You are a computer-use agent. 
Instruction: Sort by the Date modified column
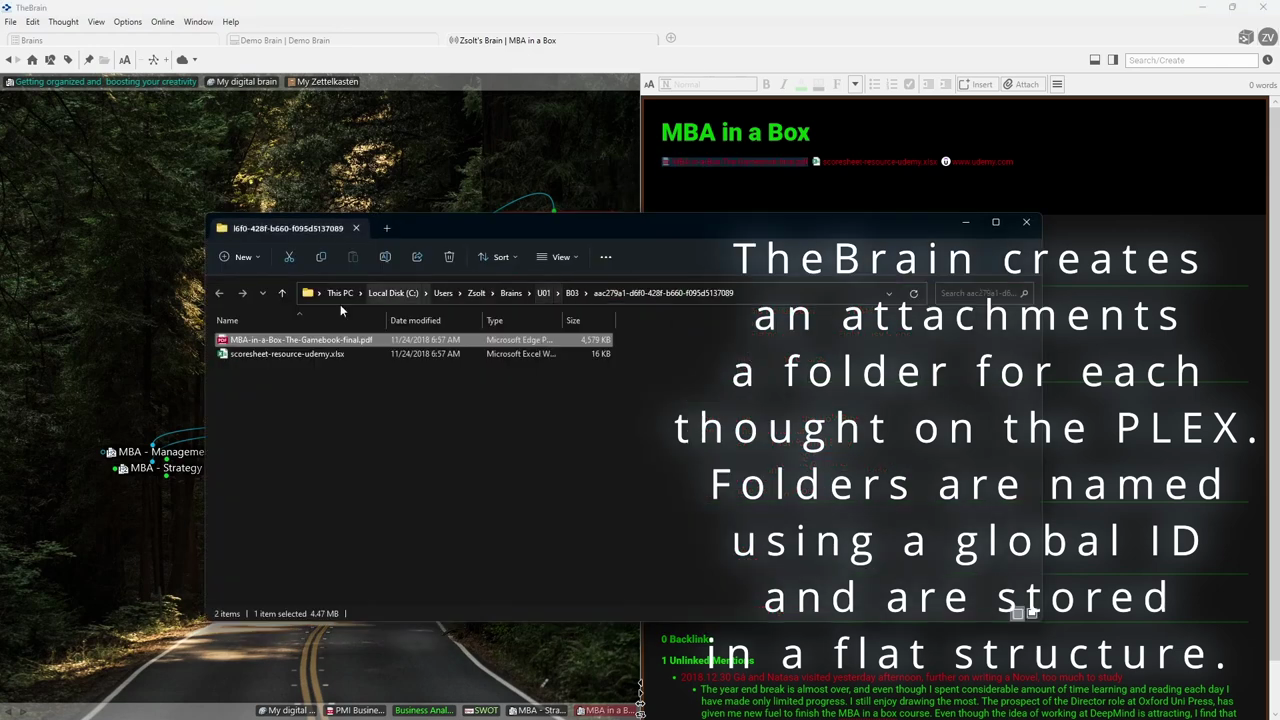(435, 320)
